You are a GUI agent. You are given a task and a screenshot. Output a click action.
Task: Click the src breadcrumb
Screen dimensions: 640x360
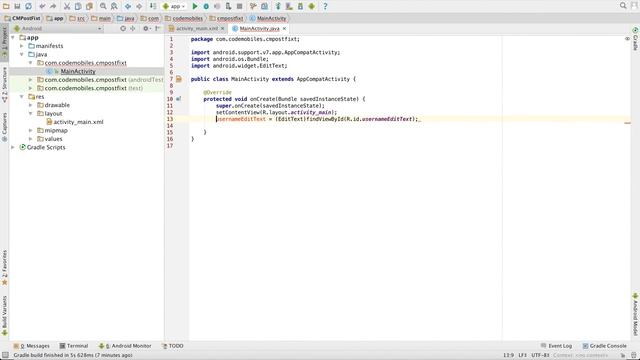(78, 18)
